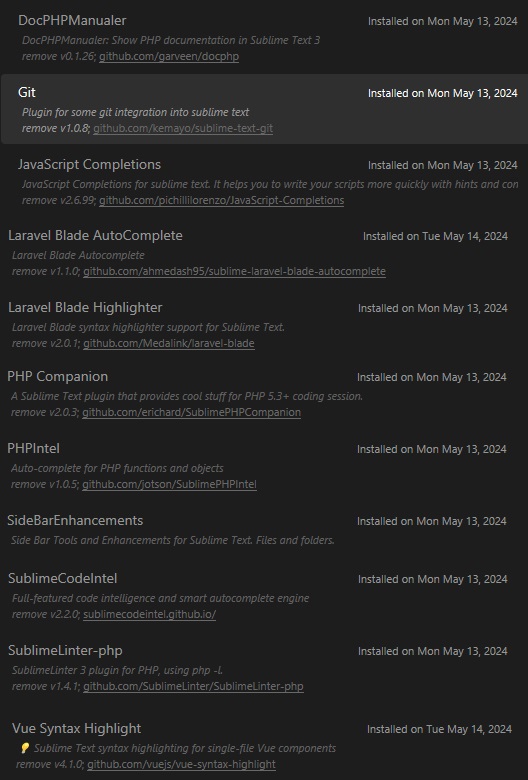The image size is (528, 780).
Task: Open sublime-laravel-blade-autocomplete GitHub link
Action: coord(234,272)
